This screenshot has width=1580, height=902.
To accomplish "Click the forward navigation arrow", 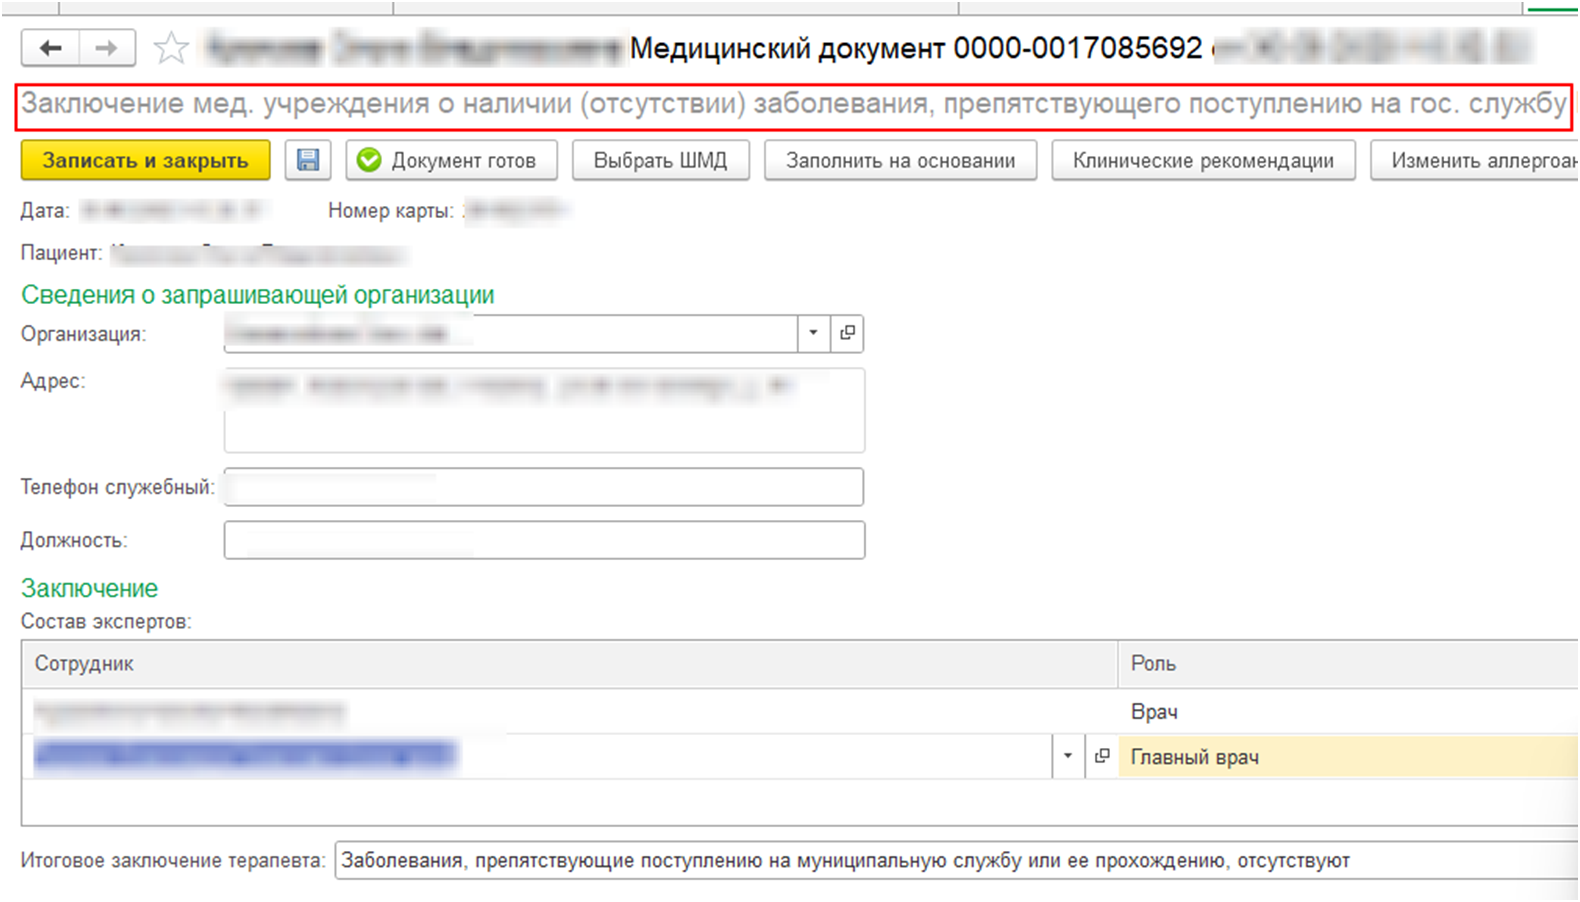I will (x=107, y=48).
